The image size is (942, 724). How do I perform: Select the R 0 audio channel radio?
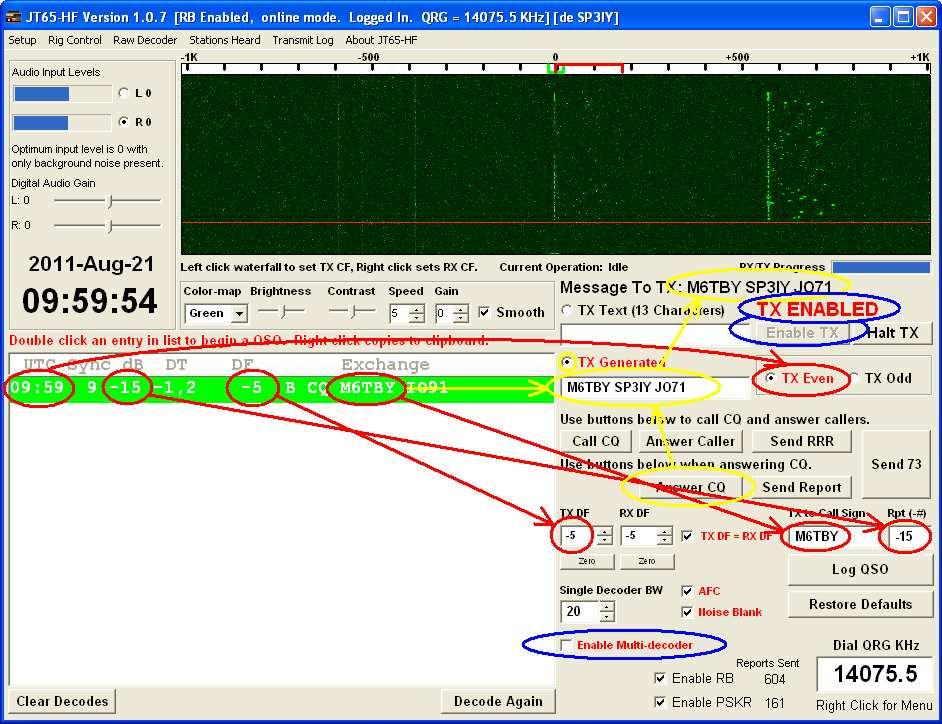tap(124, 121)
